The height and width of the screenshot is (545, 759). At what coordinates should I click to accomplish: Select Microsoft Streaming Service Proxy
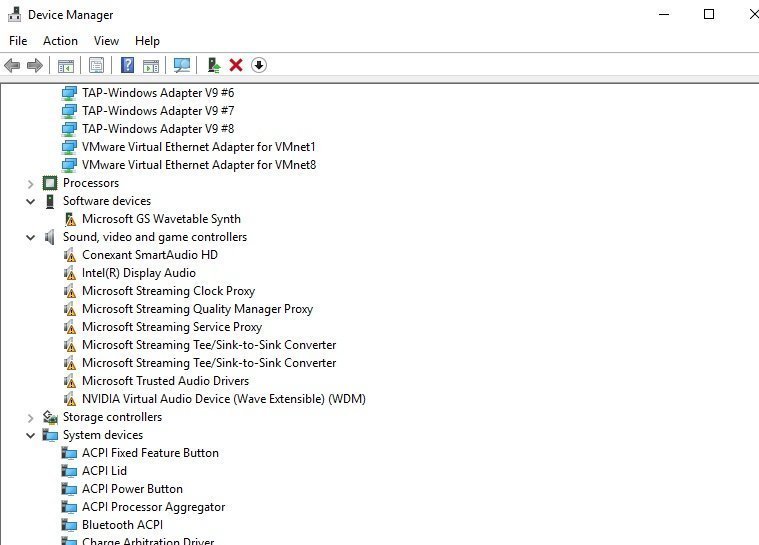coord(172,327)
